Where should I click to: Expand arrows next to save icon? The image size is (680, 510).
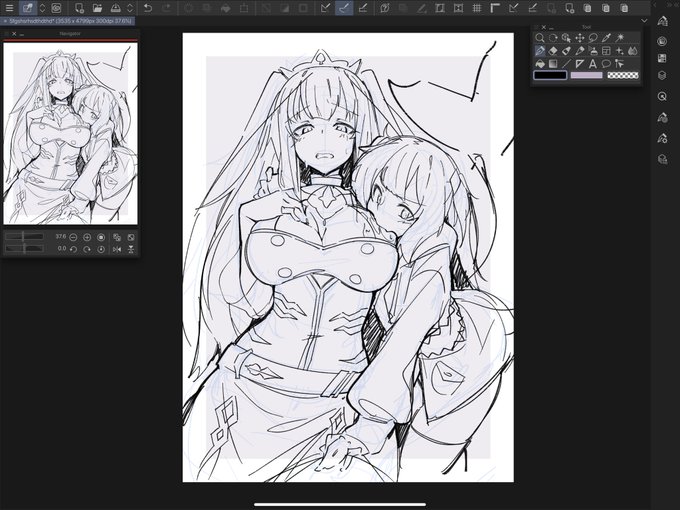(130, 8)
